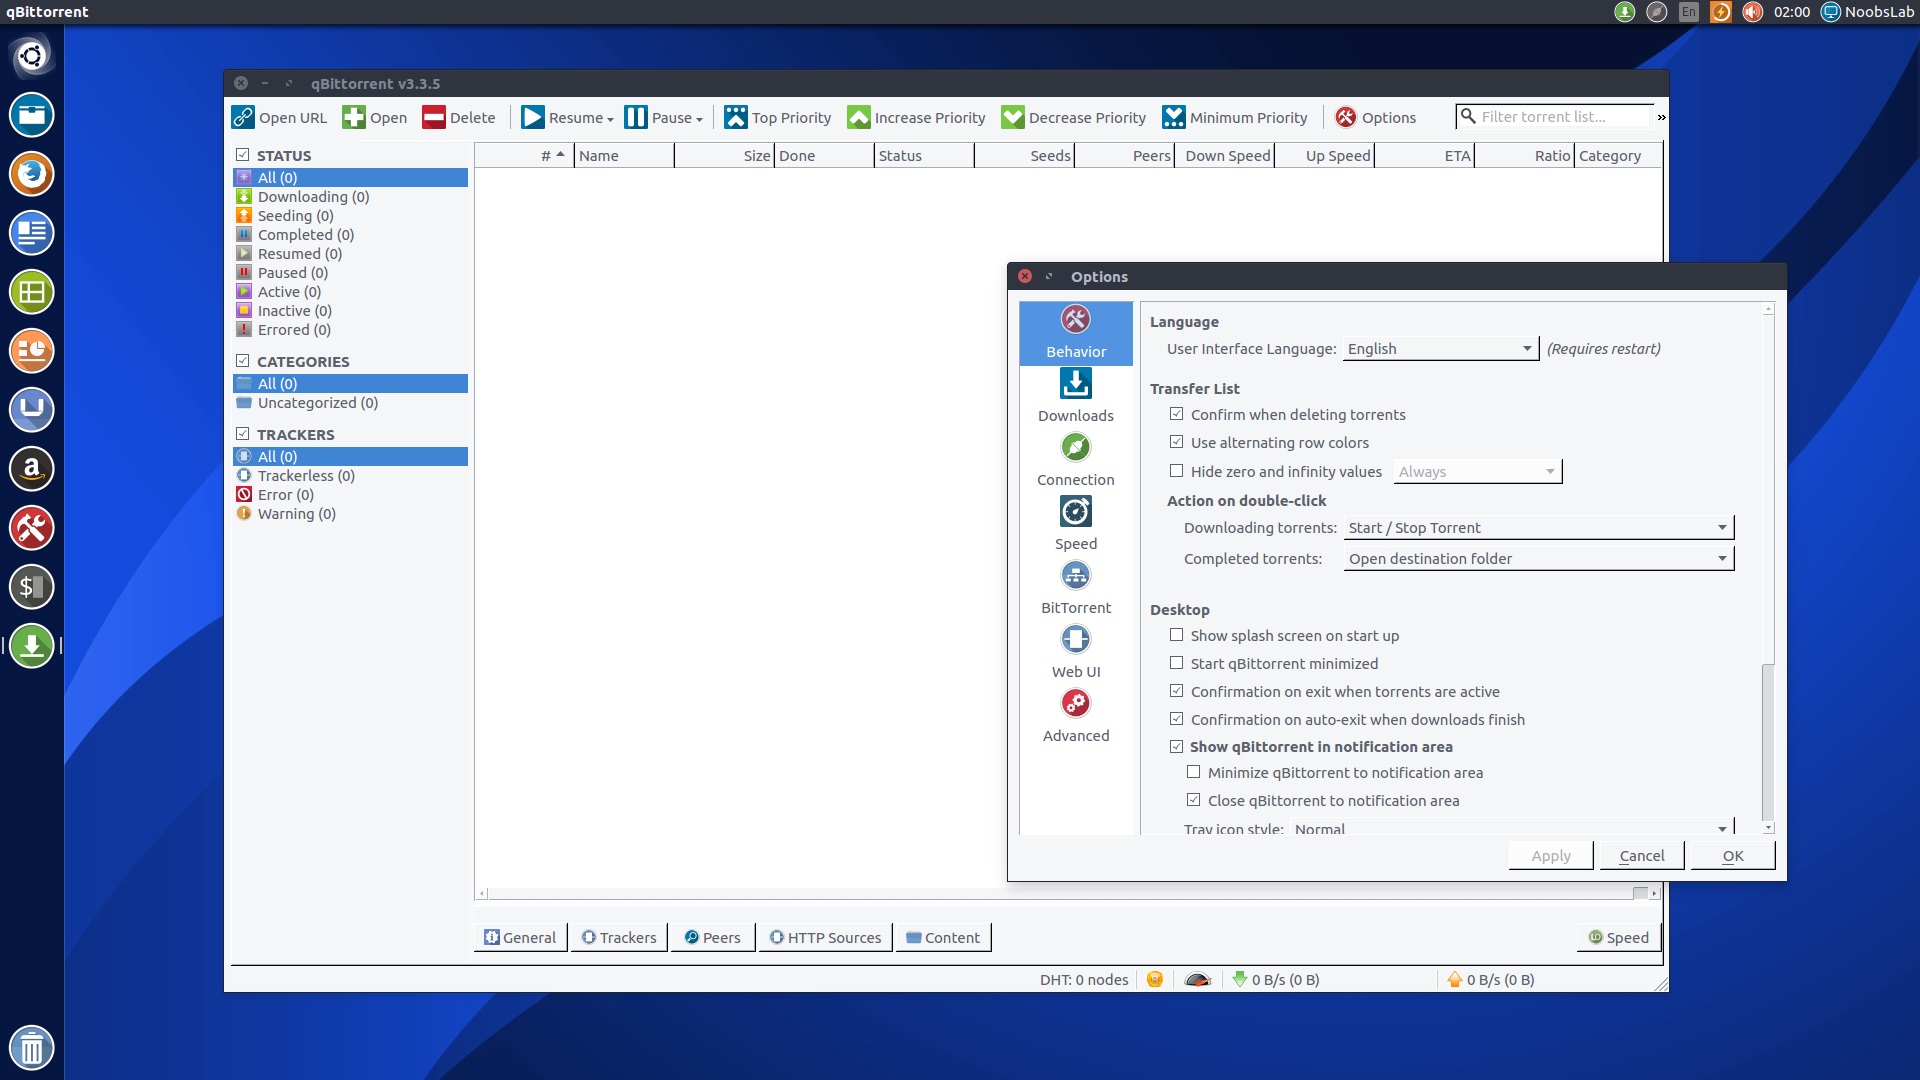
Task: Switch to the Trackers tab
Action: coord(619,938)
